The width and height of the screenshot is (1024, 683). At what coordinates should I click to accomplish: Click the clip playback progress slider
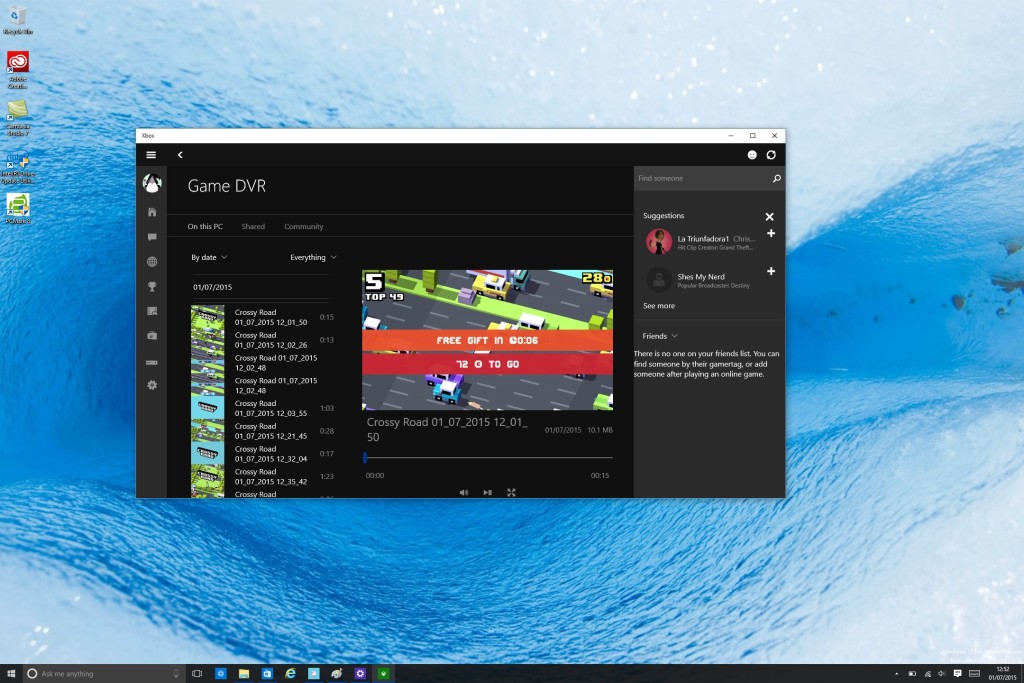[x=487, y=458]
